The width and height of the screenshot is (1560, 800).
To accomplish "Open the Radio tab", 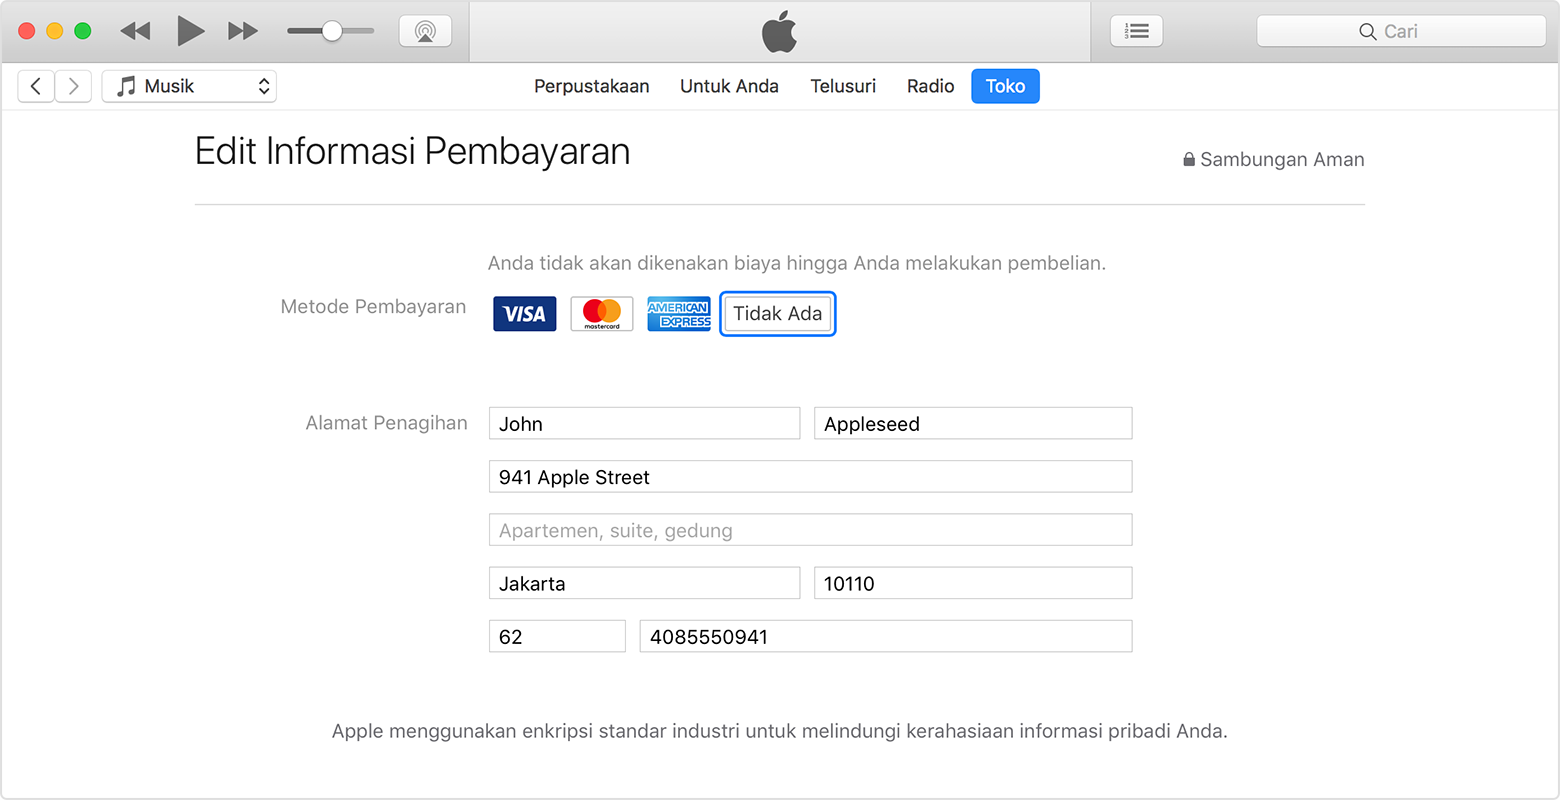I will pos(930,86).
